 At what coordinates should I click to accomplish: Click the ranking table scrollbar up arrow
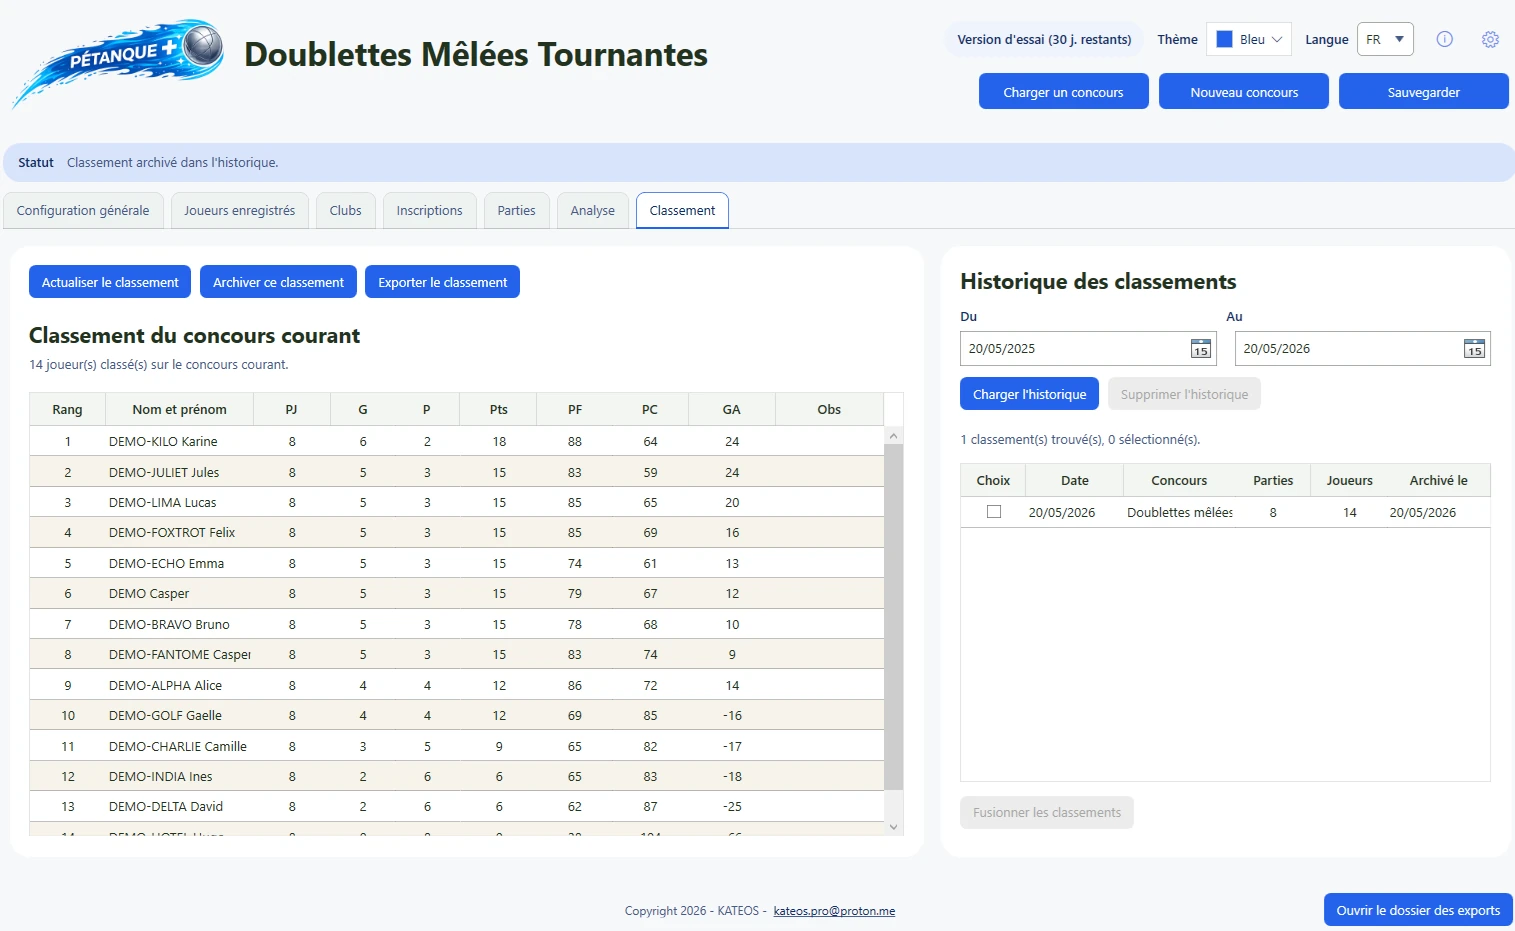click(894, 436)
